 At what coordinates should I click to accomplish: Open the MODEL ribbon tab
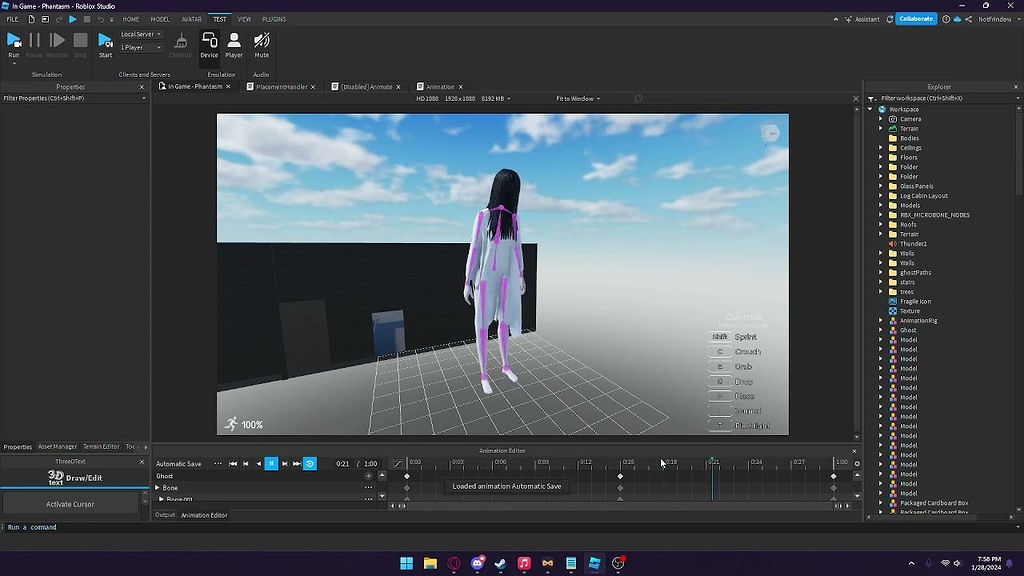click(x=160, y=18)
